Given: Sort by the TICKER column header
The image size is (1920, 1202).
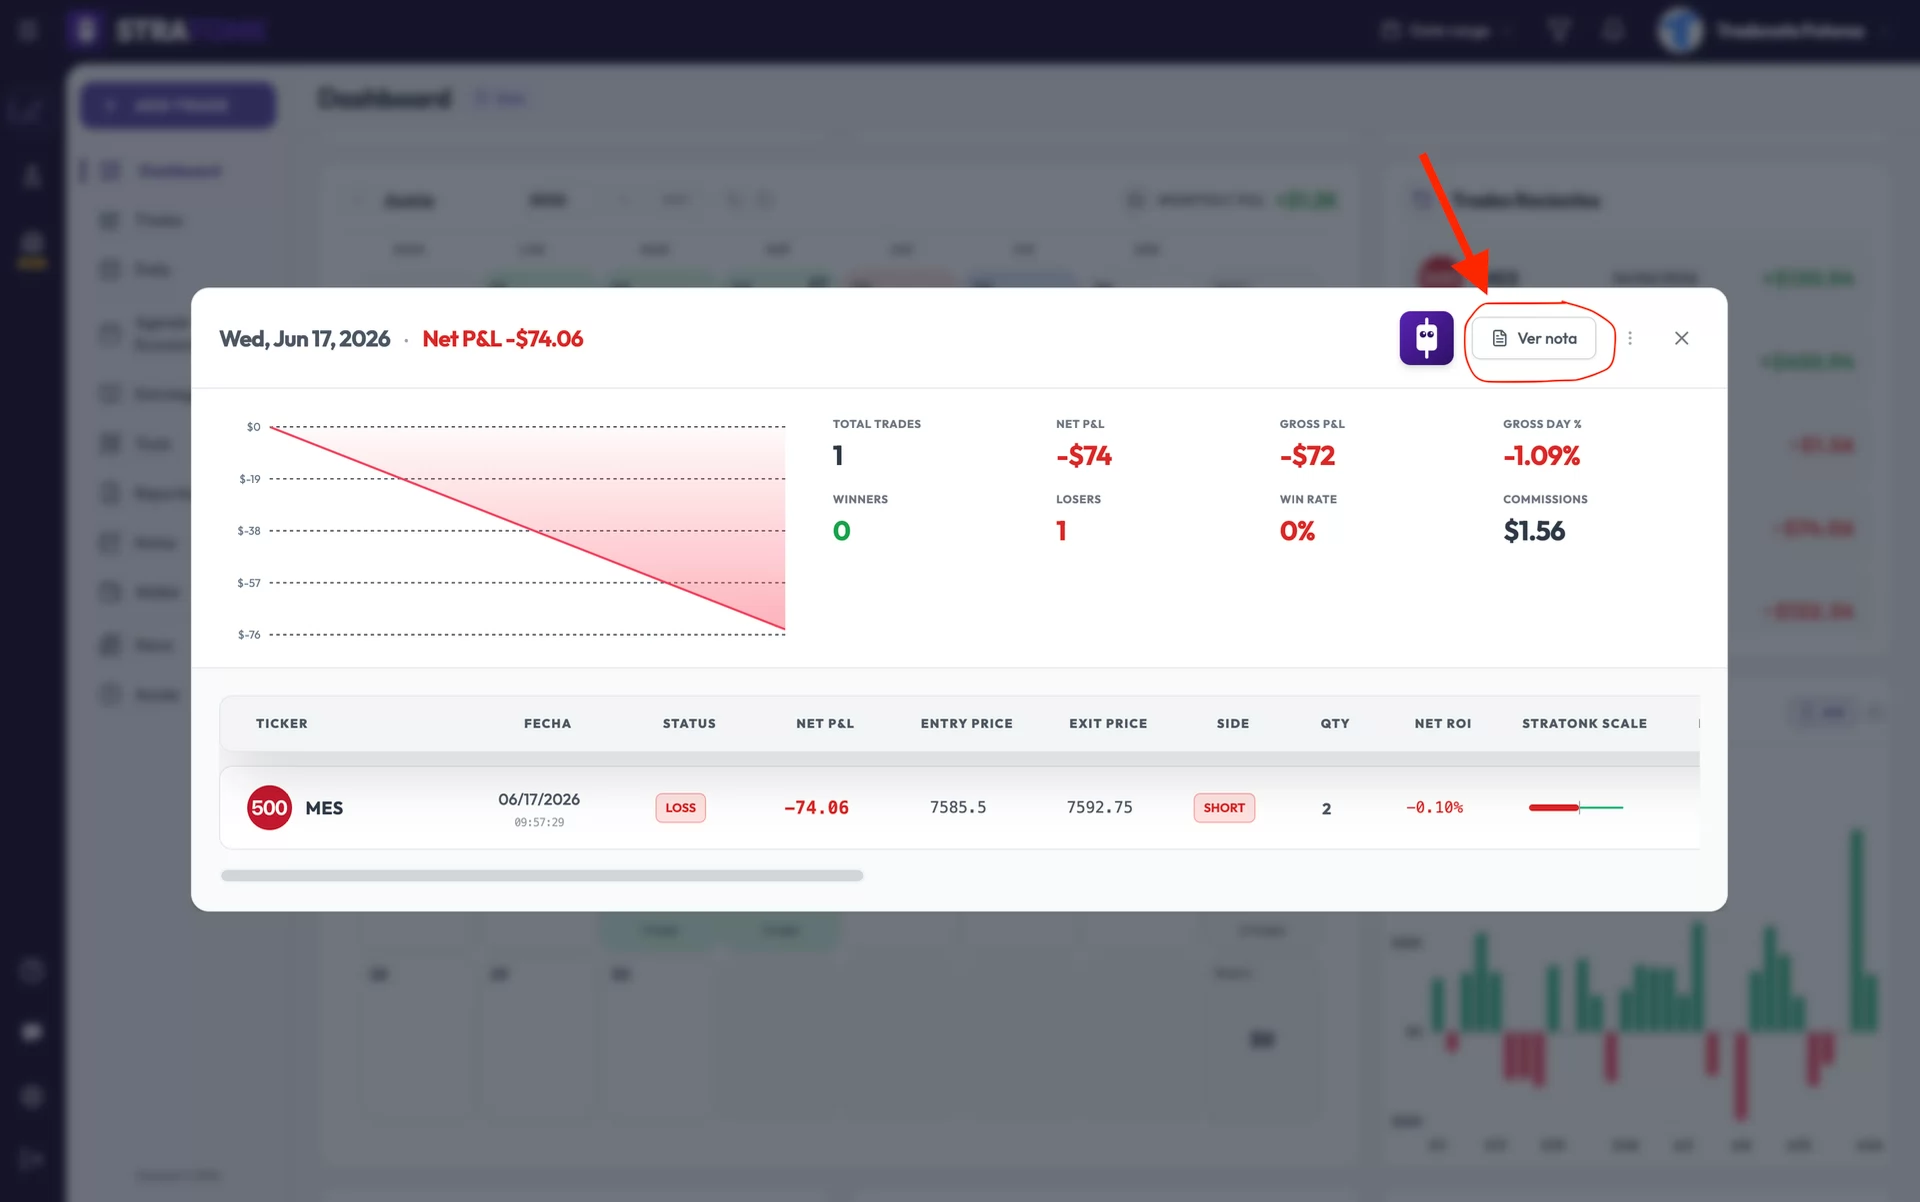Looking at the screenshot, I should coord(282,723).
